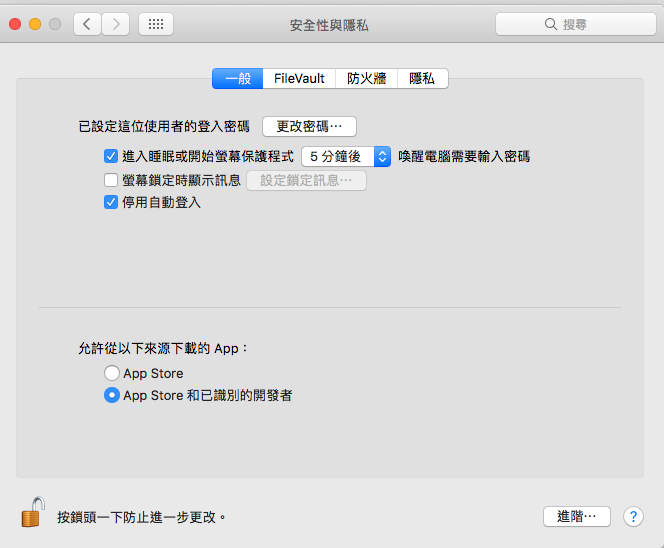664x548 pixels.
Task: Show all preferences with grid icon
Action: point(156,24)
